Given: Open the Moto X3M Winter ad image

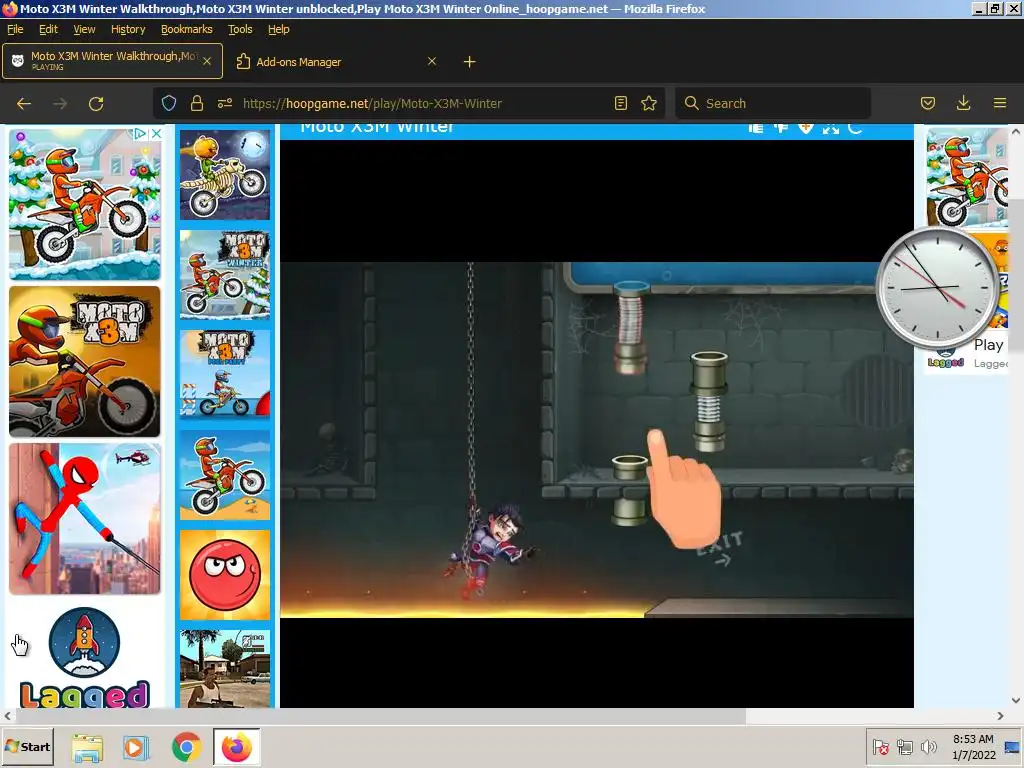Looking at the screenshot, I should click(x=85, y=204).
